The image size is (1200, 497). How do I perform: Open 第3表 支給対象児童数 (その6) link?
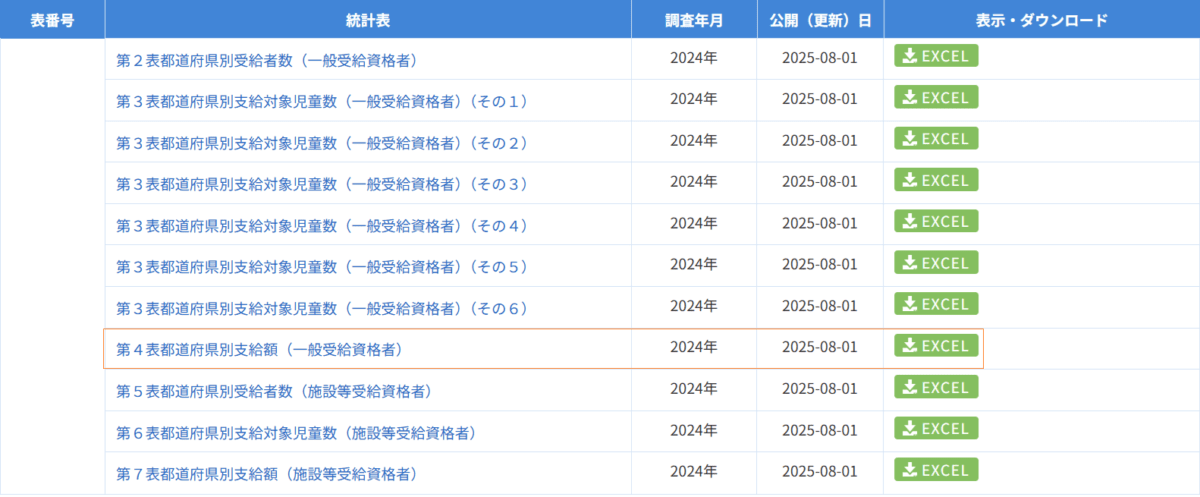click(322, 308)
